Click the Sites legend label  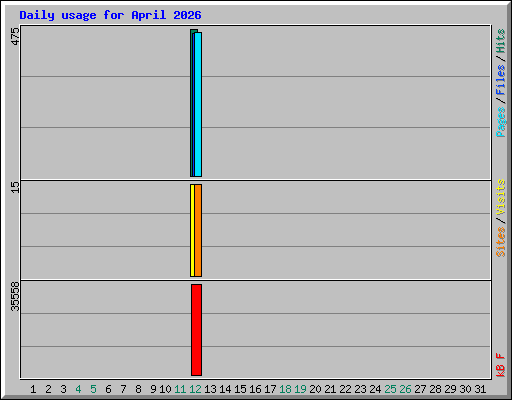coord(501,242)
